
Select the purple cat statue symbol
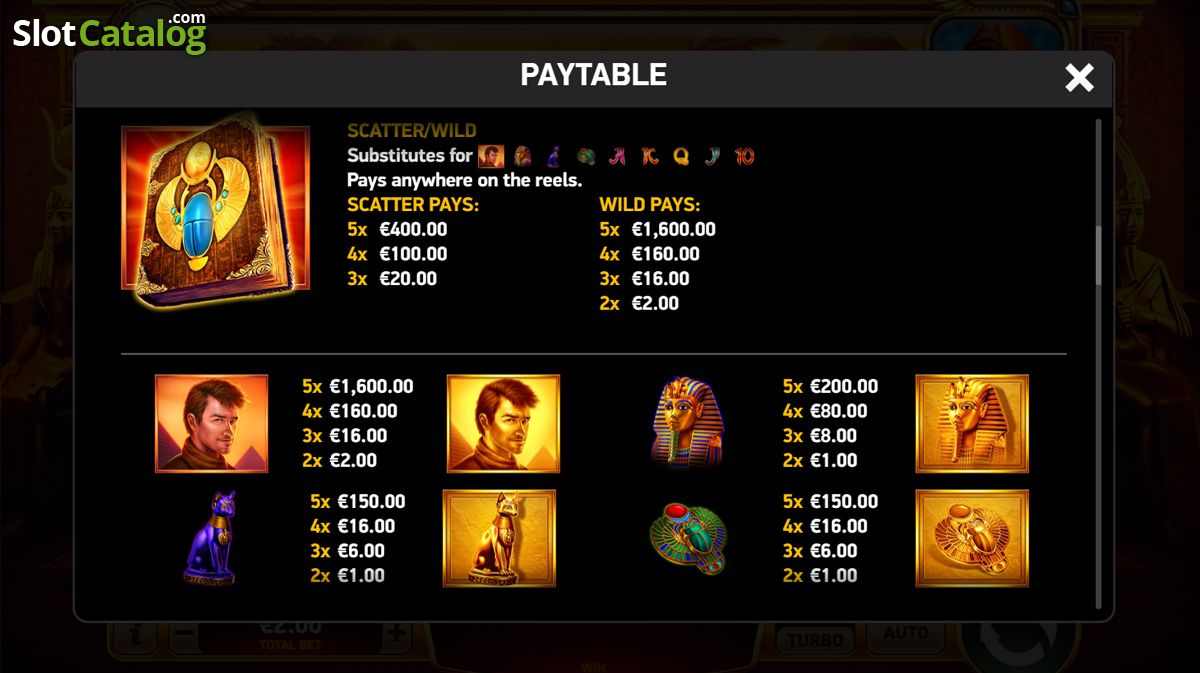[x=210, y=538]
